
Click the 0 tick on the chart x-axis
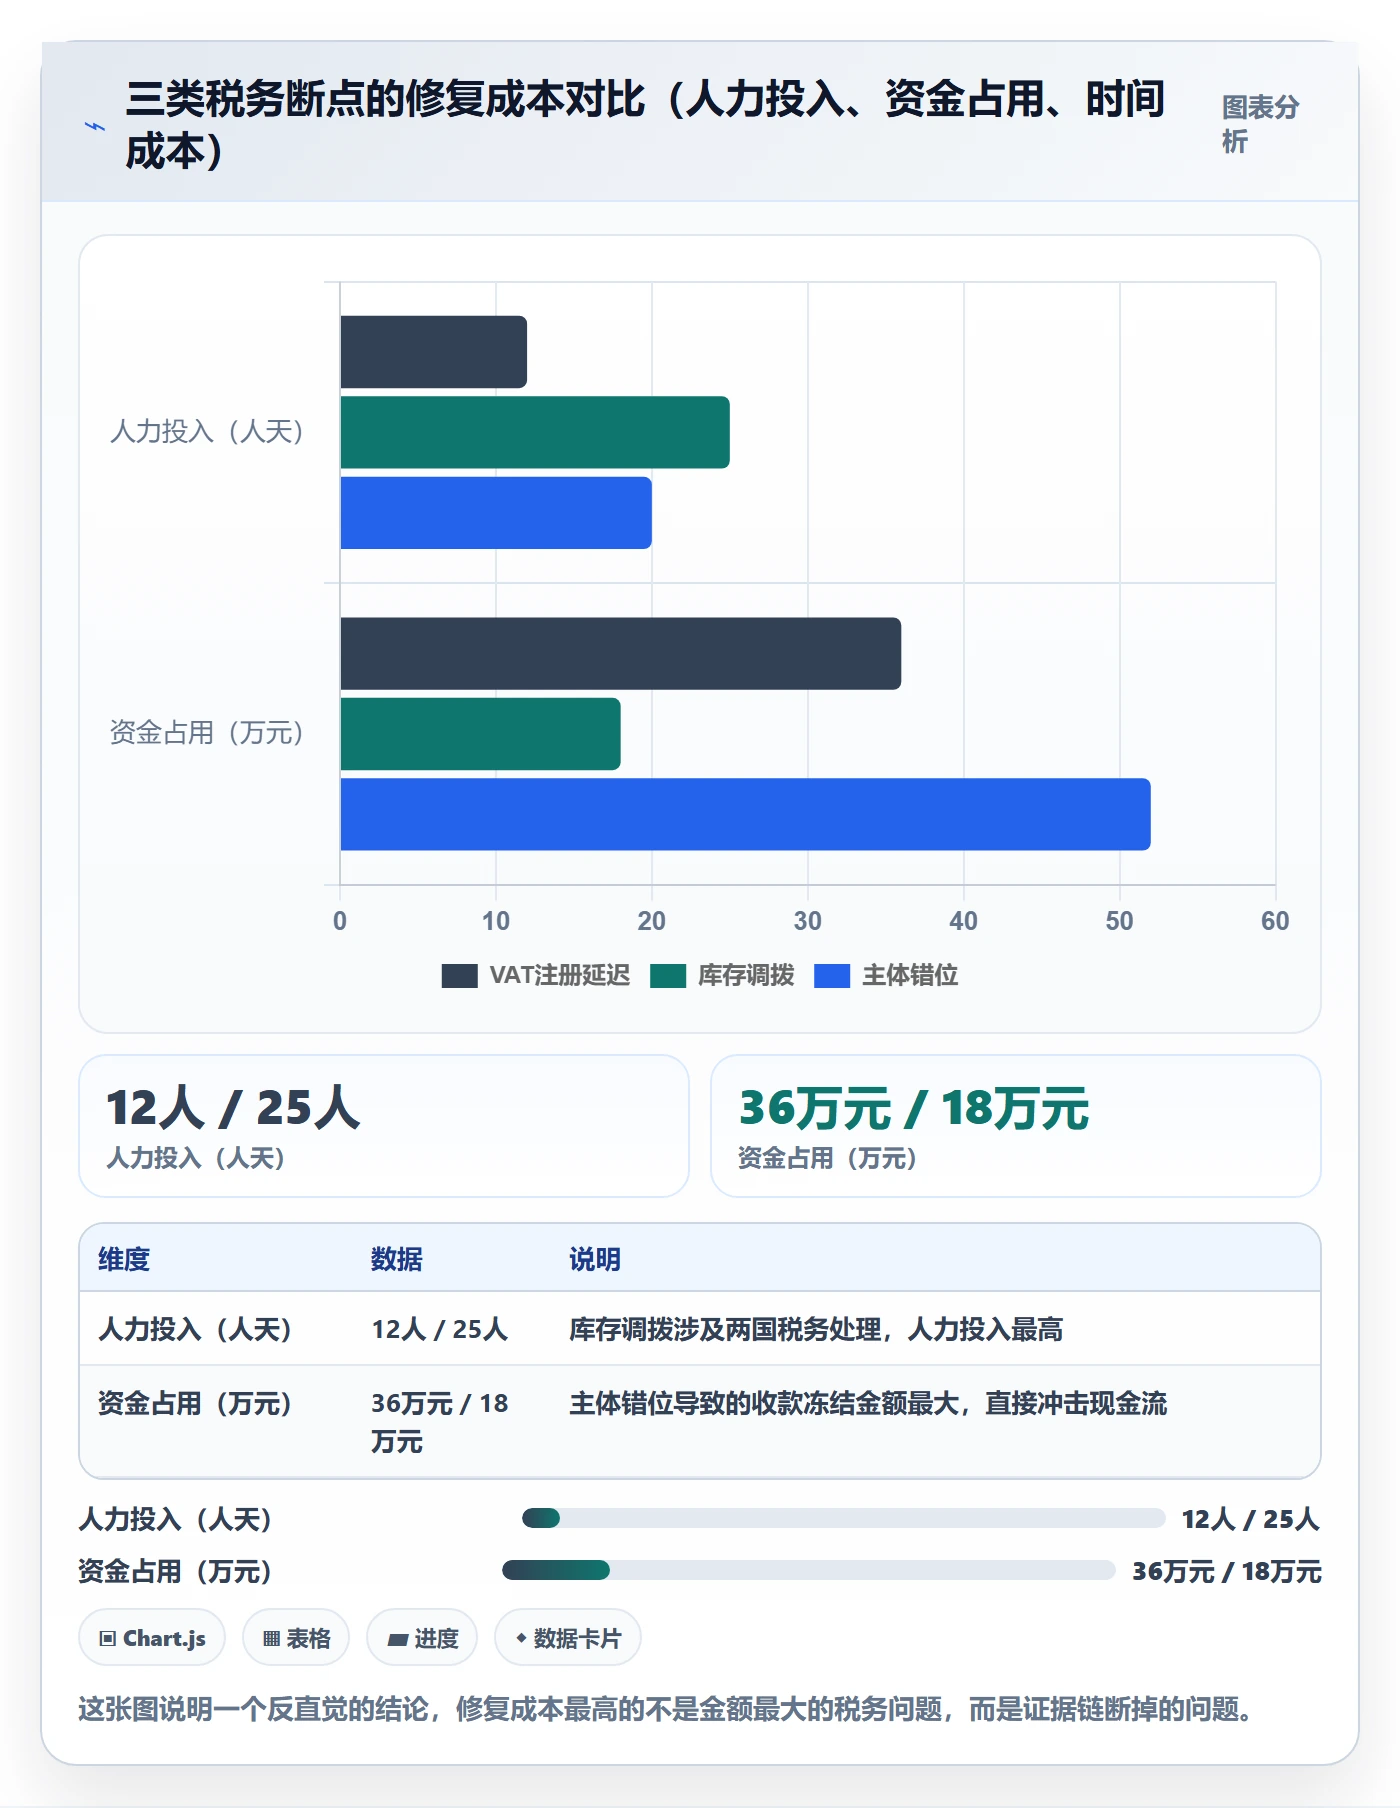(340, 921)
